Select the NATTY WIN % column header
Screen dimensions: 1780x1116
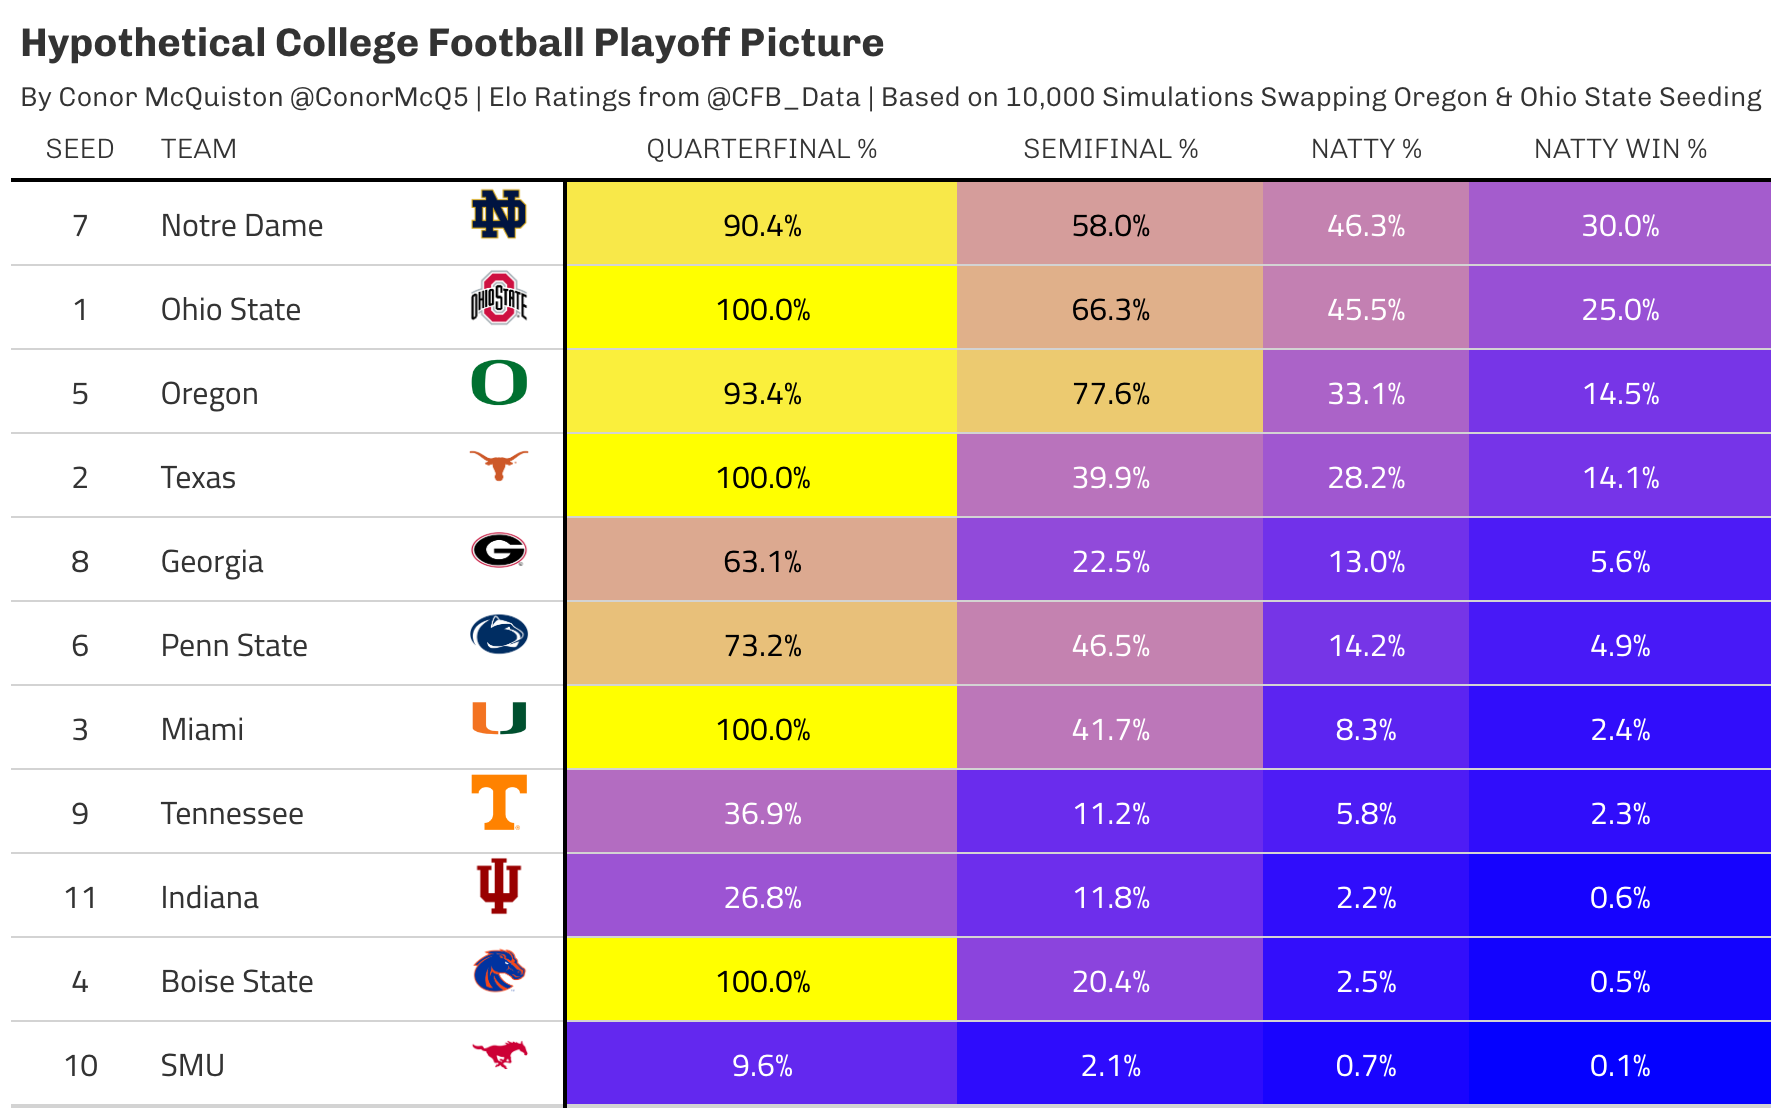pos(1620,149)
